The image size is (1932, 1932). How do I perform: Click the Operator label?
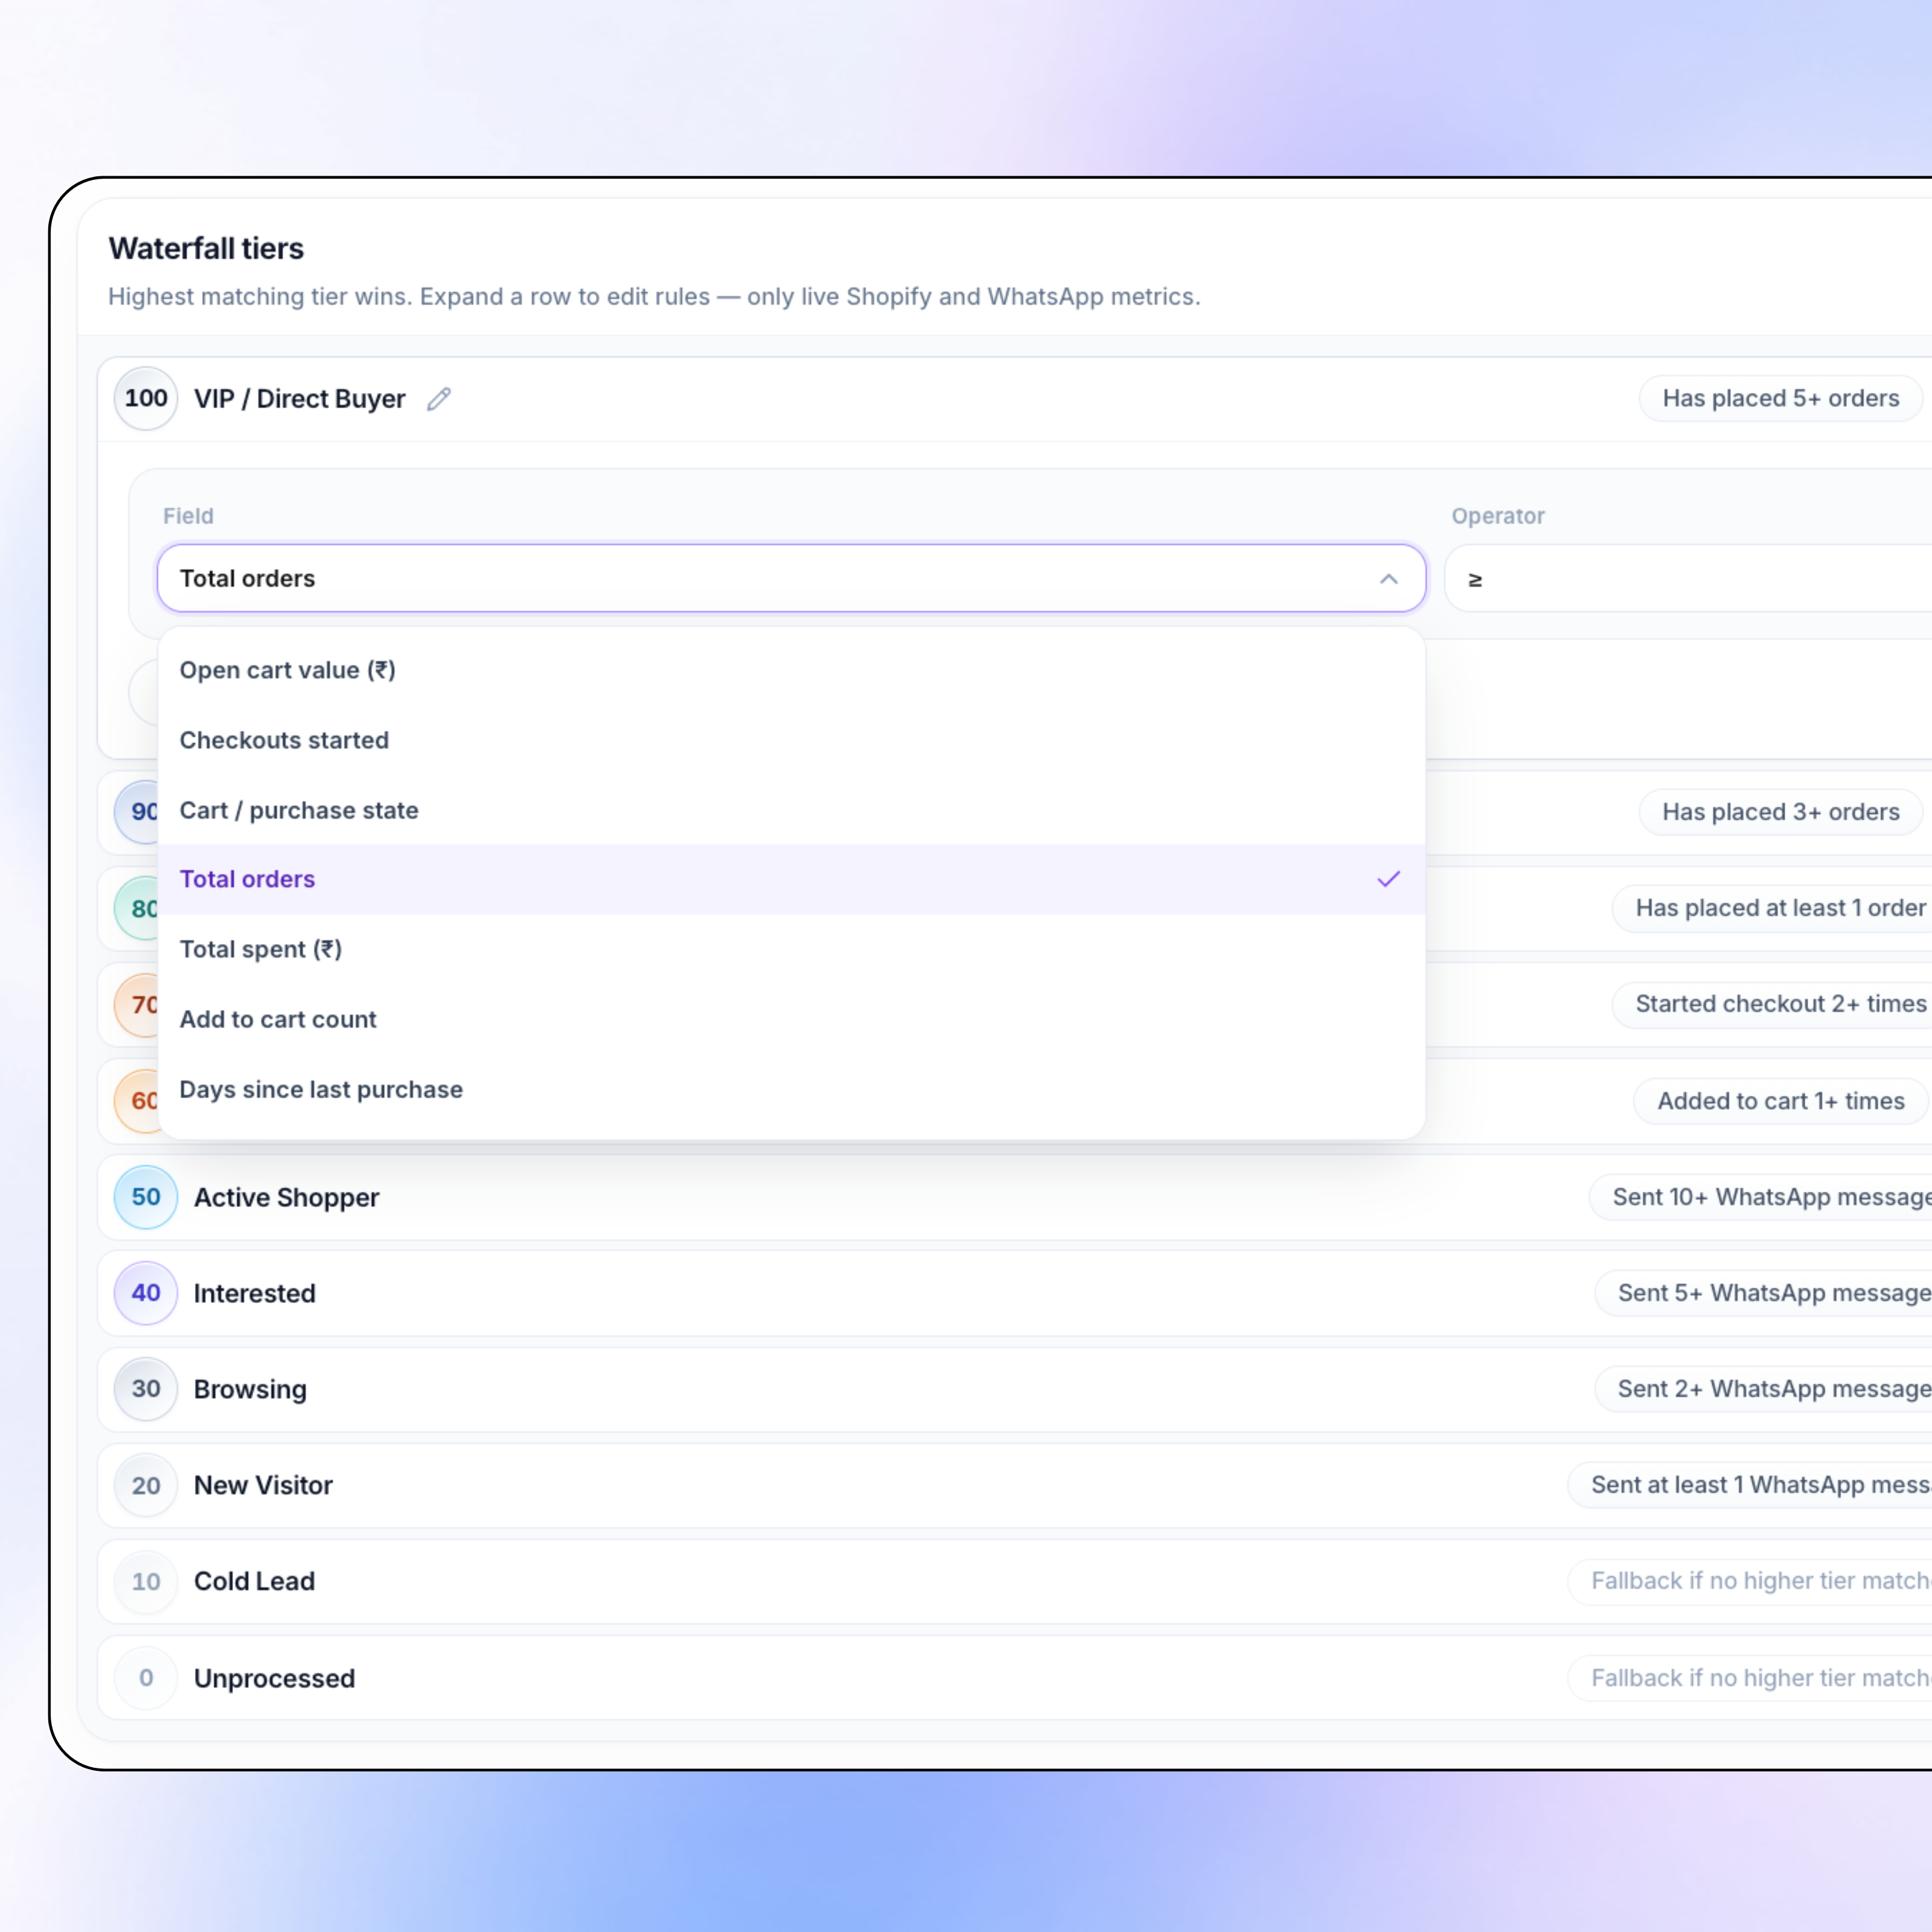(x=1497, y=516)
